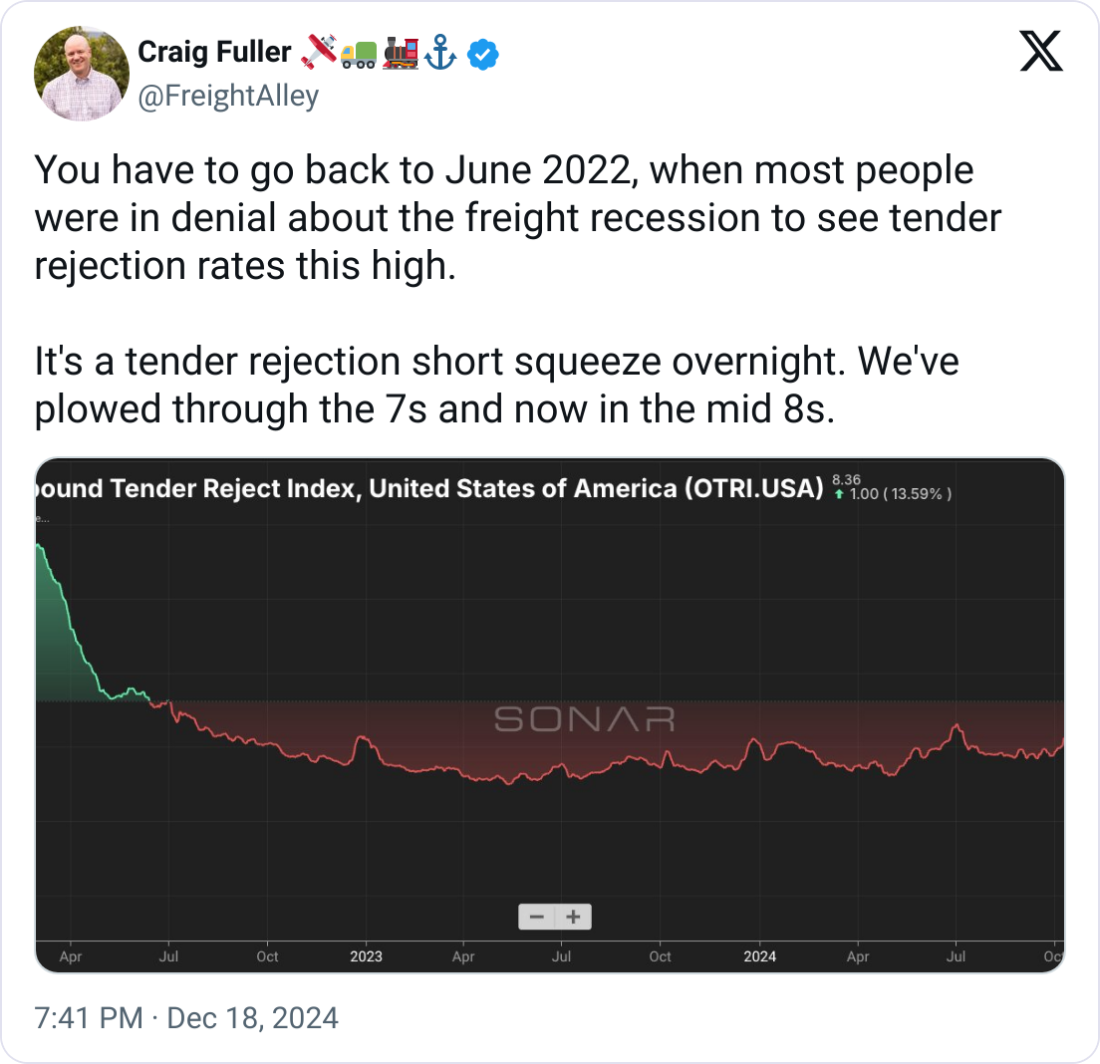This screenshot has height=1064, width=1100.
Task: Select the 2024 marker on time axis
Action: pos(759,956)
